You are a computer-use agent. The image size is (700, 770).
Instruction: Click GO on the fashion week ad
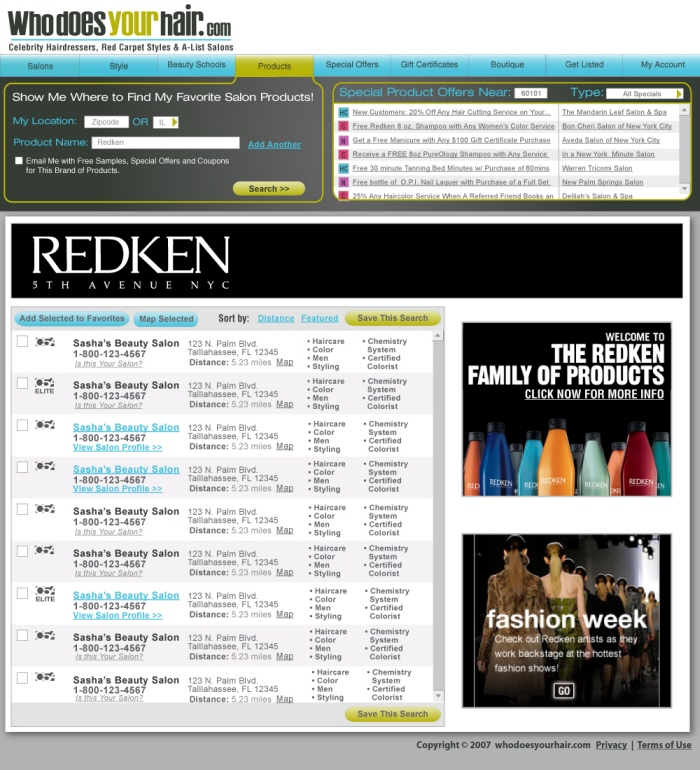pyautogui.click(x=564, y=691)
